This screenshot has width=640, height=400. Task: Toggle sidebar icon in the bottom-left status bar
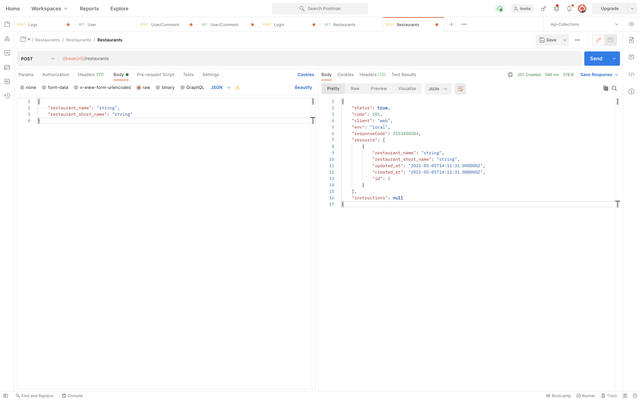coord(6,396)
